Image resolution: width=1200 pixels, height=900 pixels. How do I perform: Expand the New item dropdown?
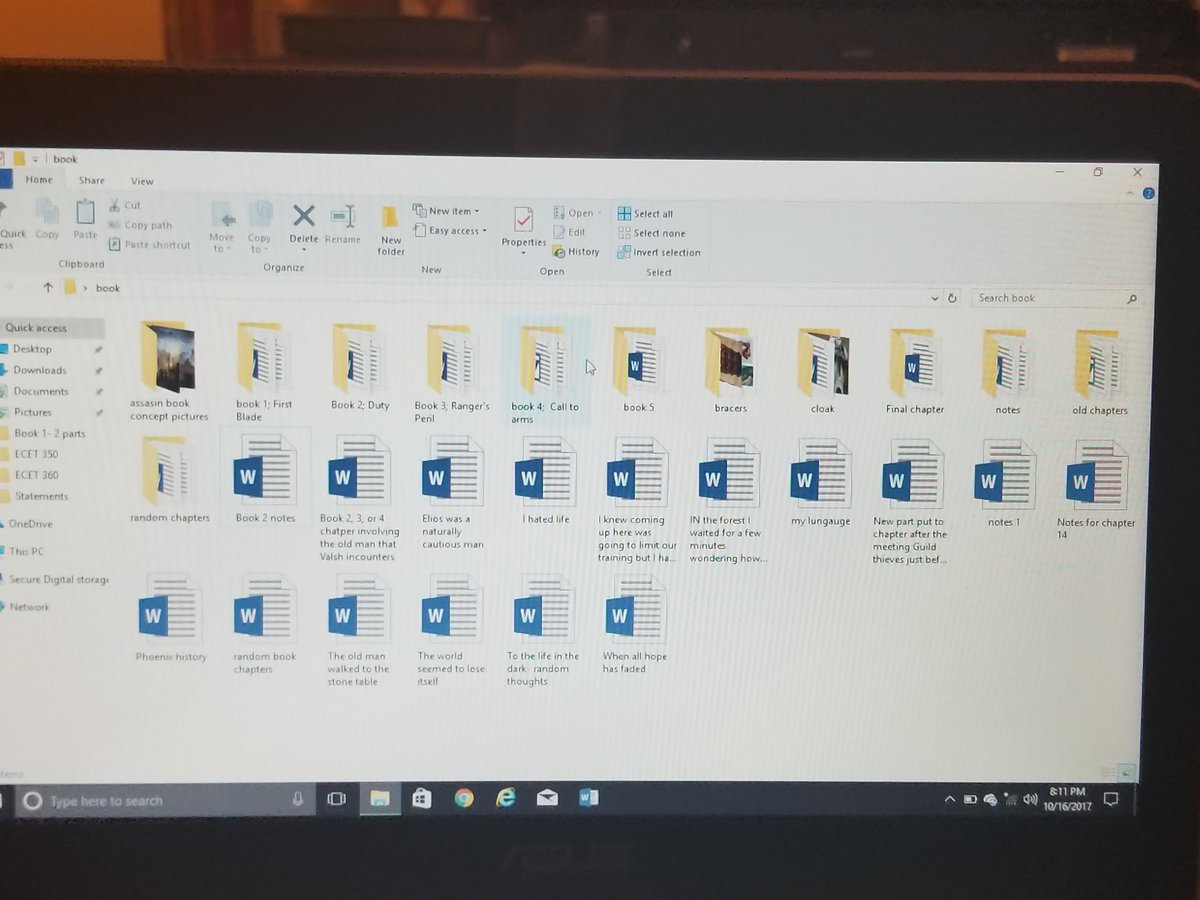[446, 211]
